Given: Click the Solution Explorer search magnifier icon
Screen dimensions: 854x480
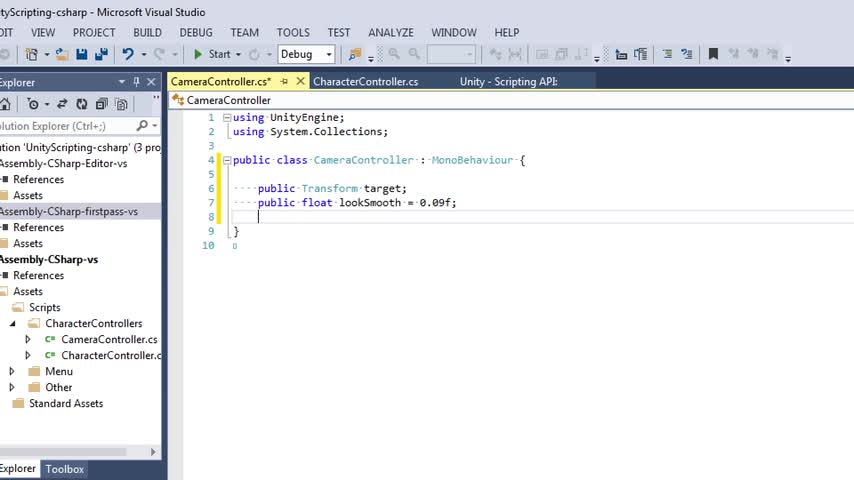Looking at the screenshot, I should tap(142, 126).
